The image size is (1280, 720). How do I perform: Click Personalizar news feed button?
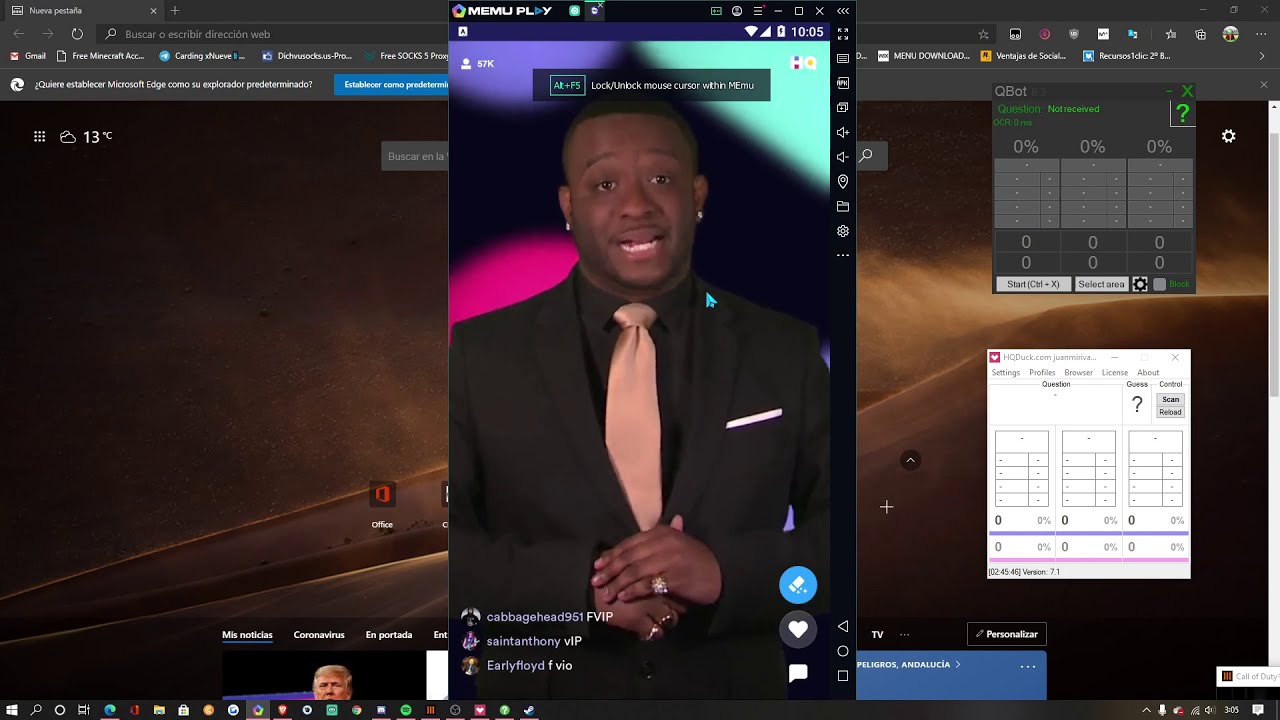pyautogui.click(x=1007, y=634)
